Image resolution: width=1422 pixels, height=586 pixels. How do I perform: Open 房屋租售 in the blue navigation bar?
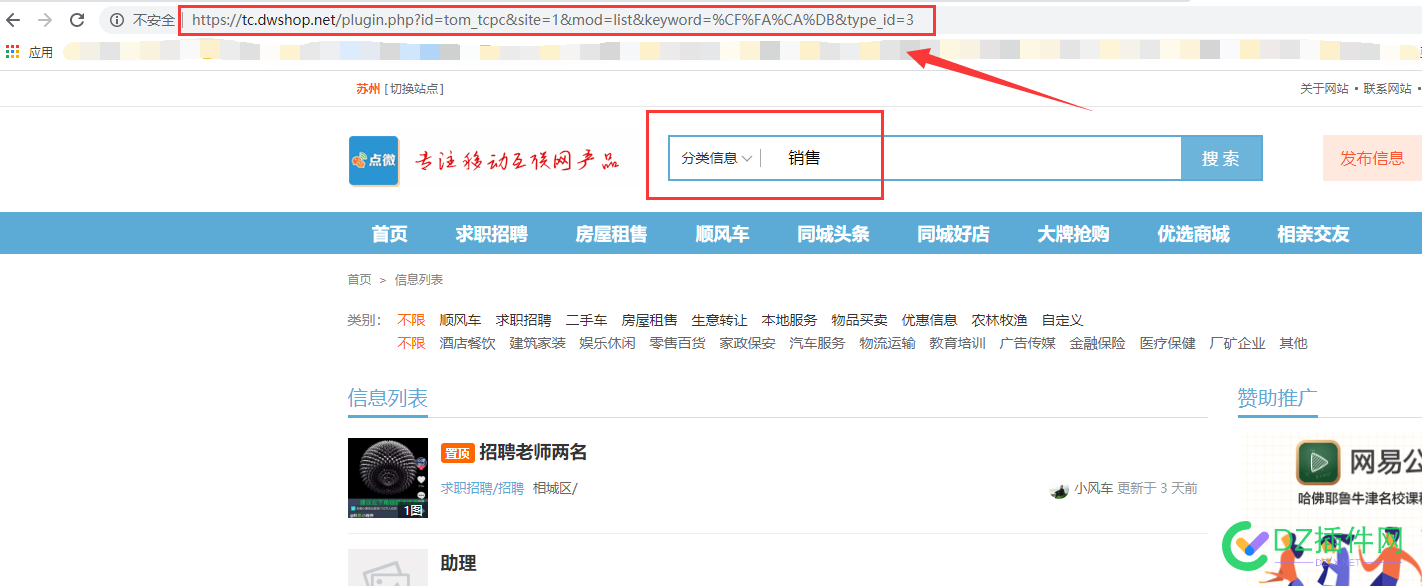(x=611, y=234)
